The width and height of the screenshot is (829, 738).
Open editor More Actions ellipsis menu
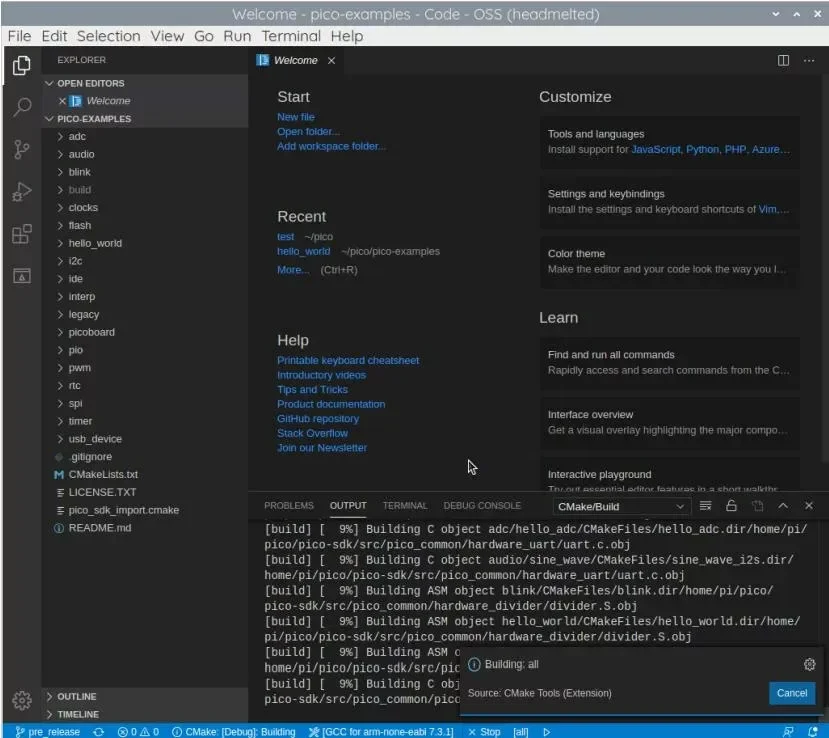[809, 60]
